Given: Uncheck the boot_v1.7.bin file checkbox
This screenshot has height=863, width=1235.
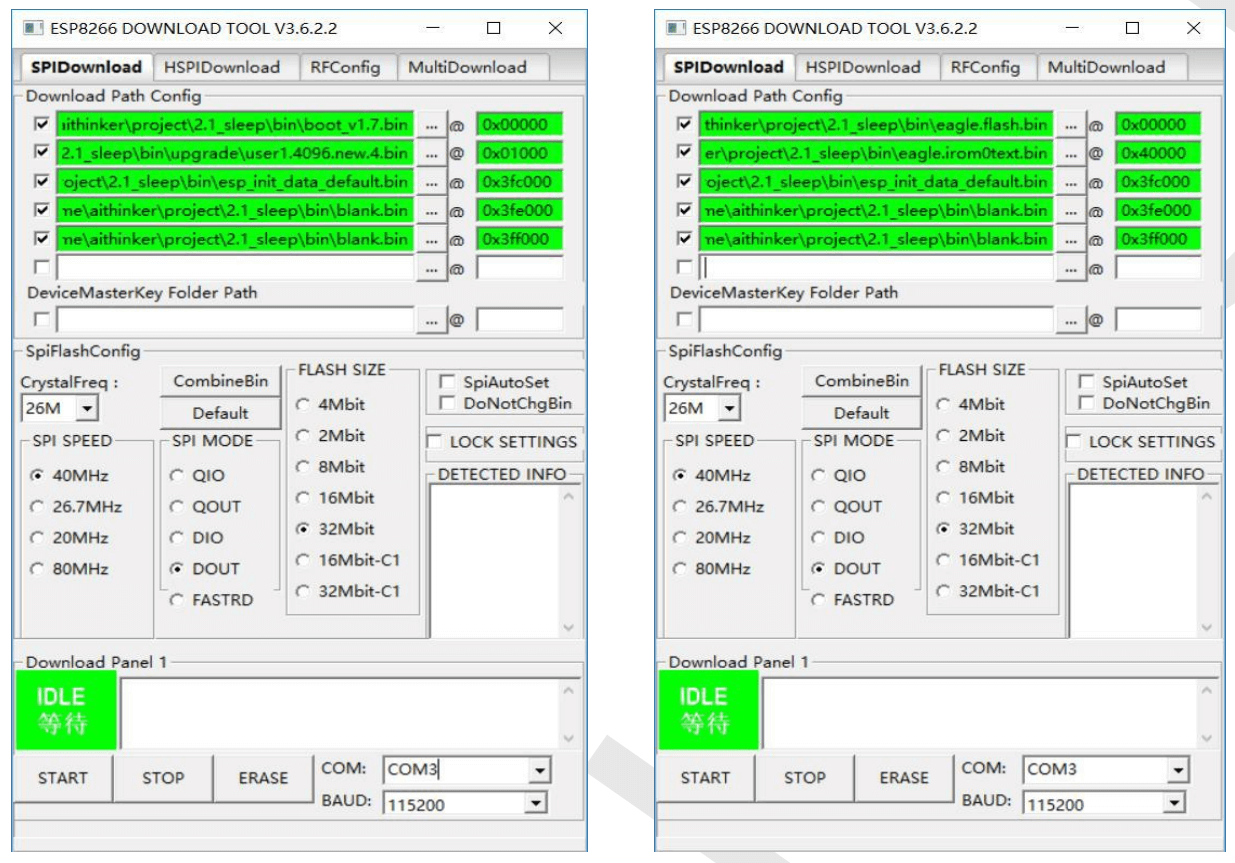Looking at the screenshot, I should [41, 125].
